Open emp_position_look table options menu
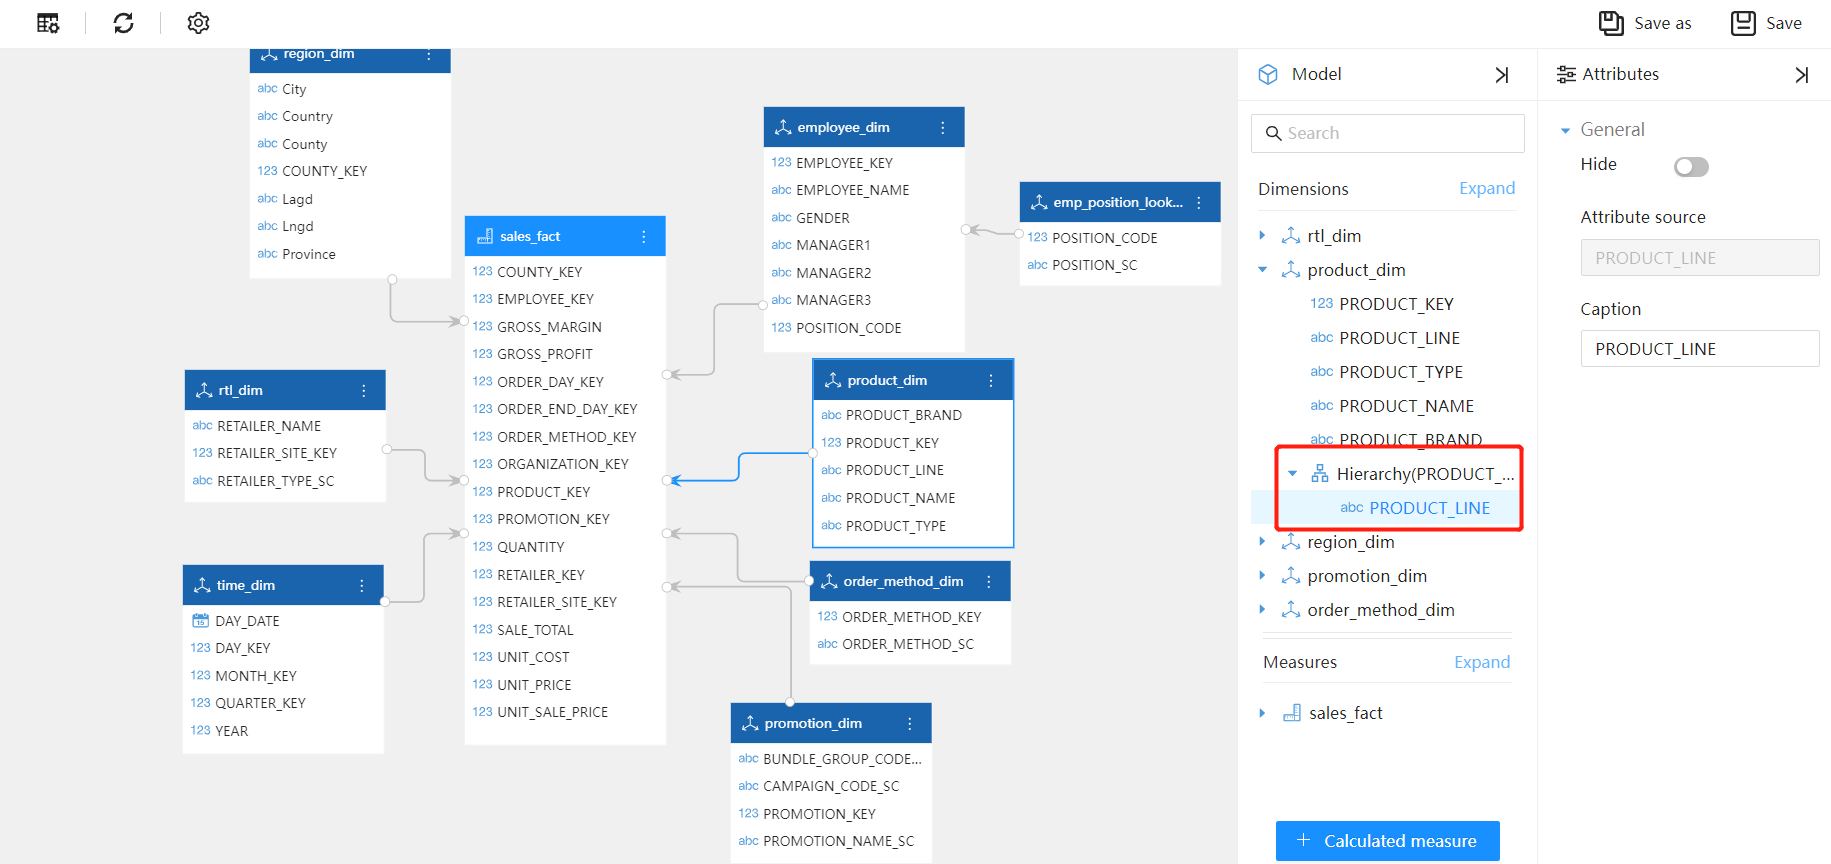 click(1198, 203)
